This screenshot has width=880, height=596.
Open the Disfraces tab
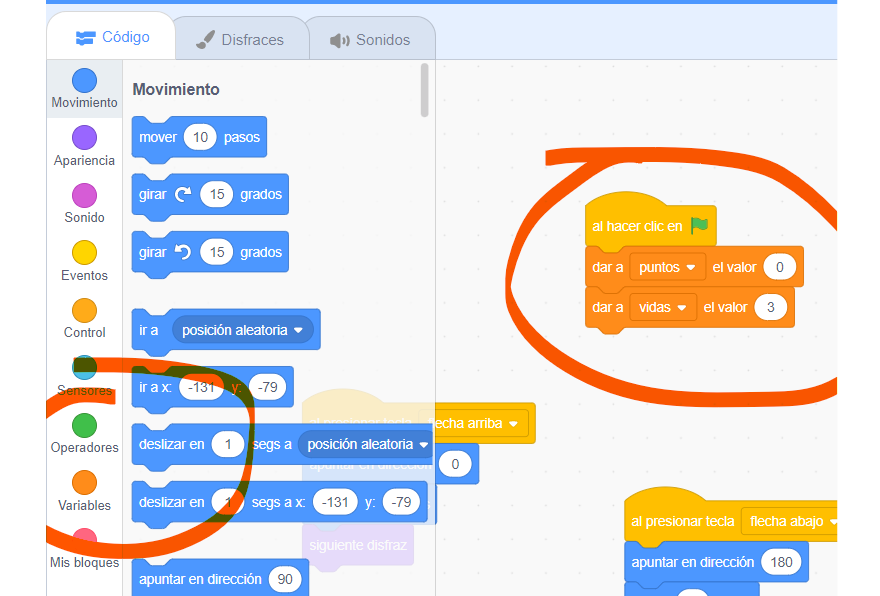(240, 40)
